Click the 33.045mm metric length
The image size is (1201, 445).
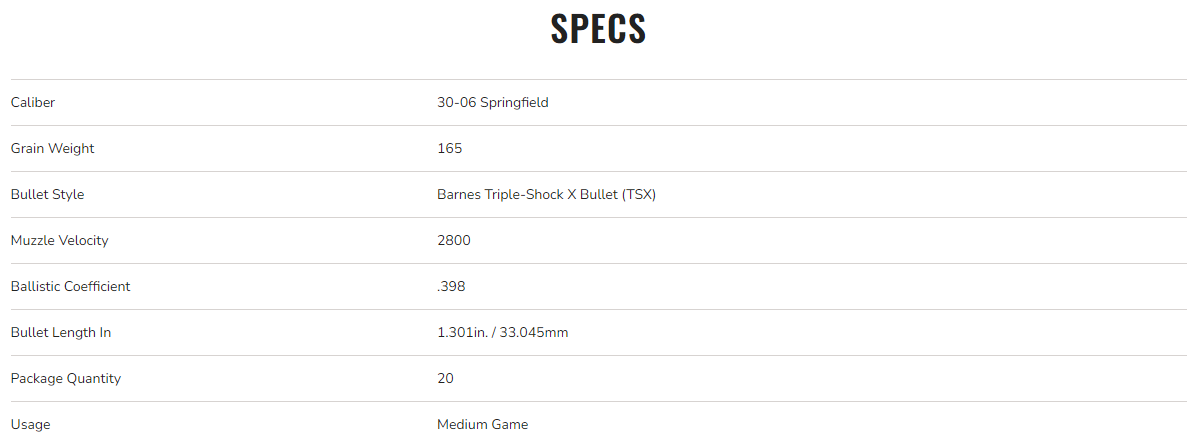tap(537, 332)
